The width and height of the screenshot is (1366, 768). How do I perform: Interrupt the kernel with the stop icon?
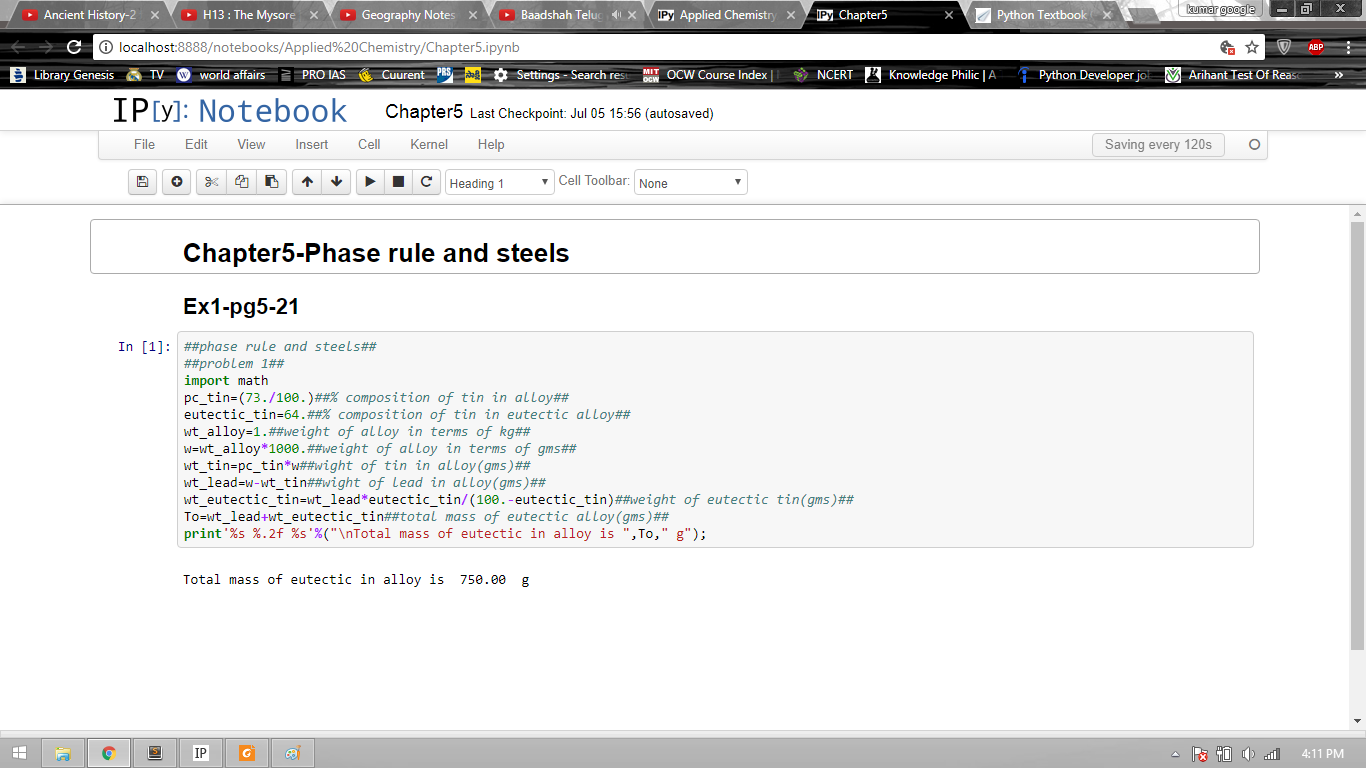(x=398, y=182)
